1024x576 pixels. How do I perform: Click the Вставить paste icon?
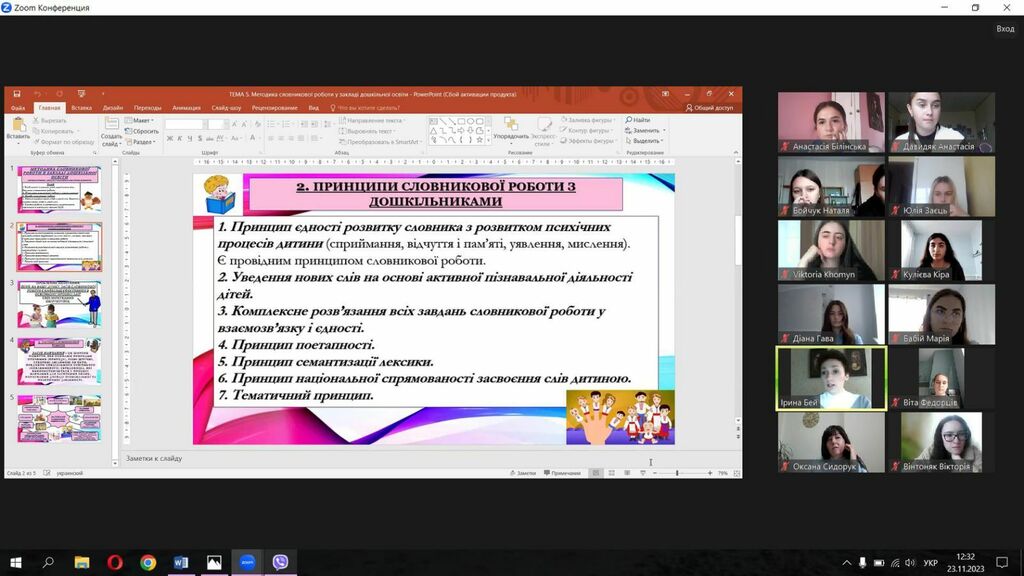tap(18, 129)
